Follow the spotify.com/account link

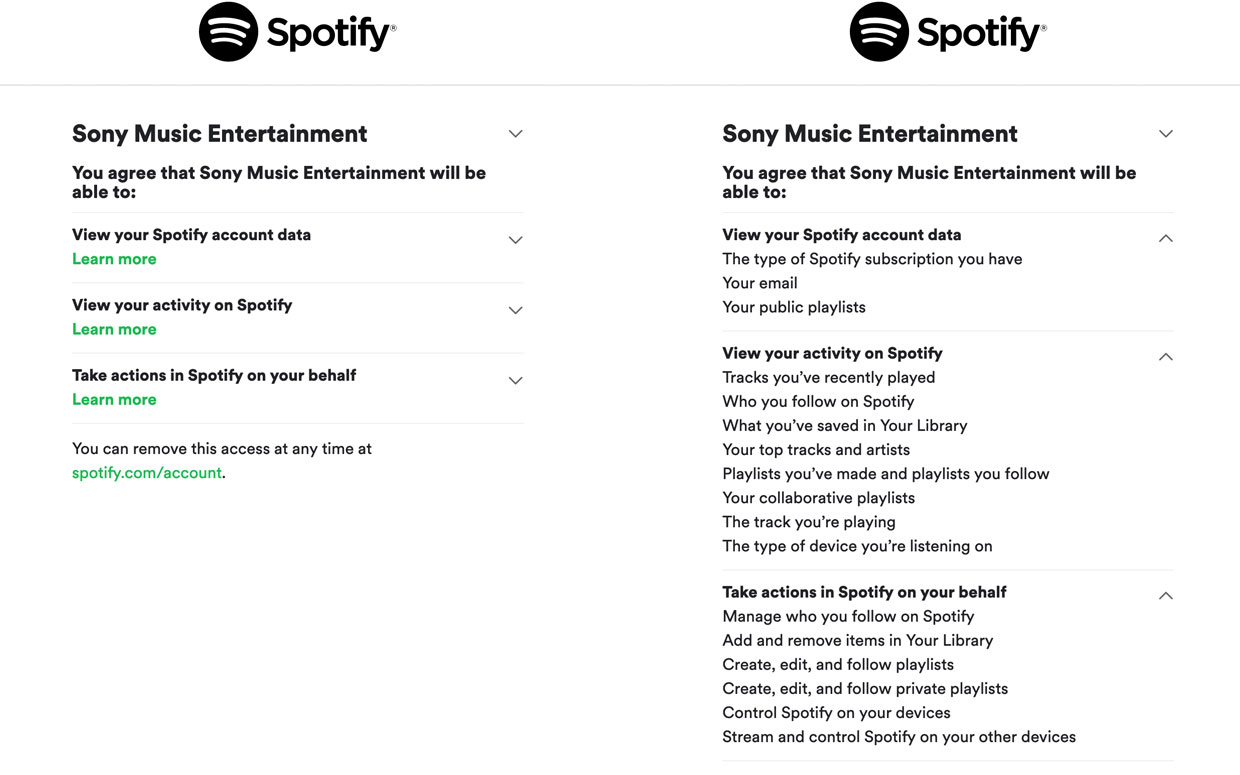147,473
